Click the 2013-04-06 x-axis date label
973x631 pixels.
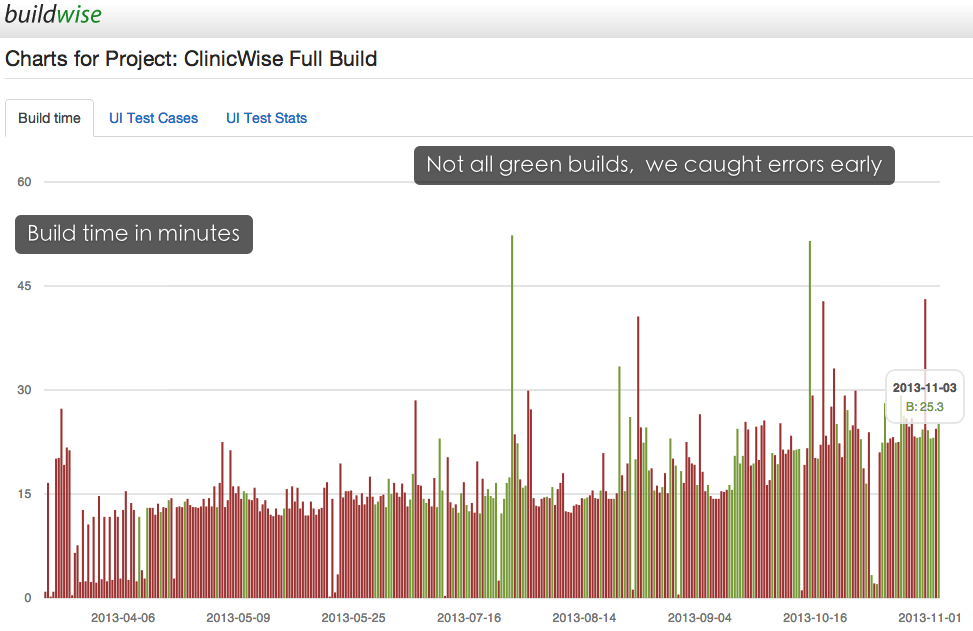[x=123, y=618]
